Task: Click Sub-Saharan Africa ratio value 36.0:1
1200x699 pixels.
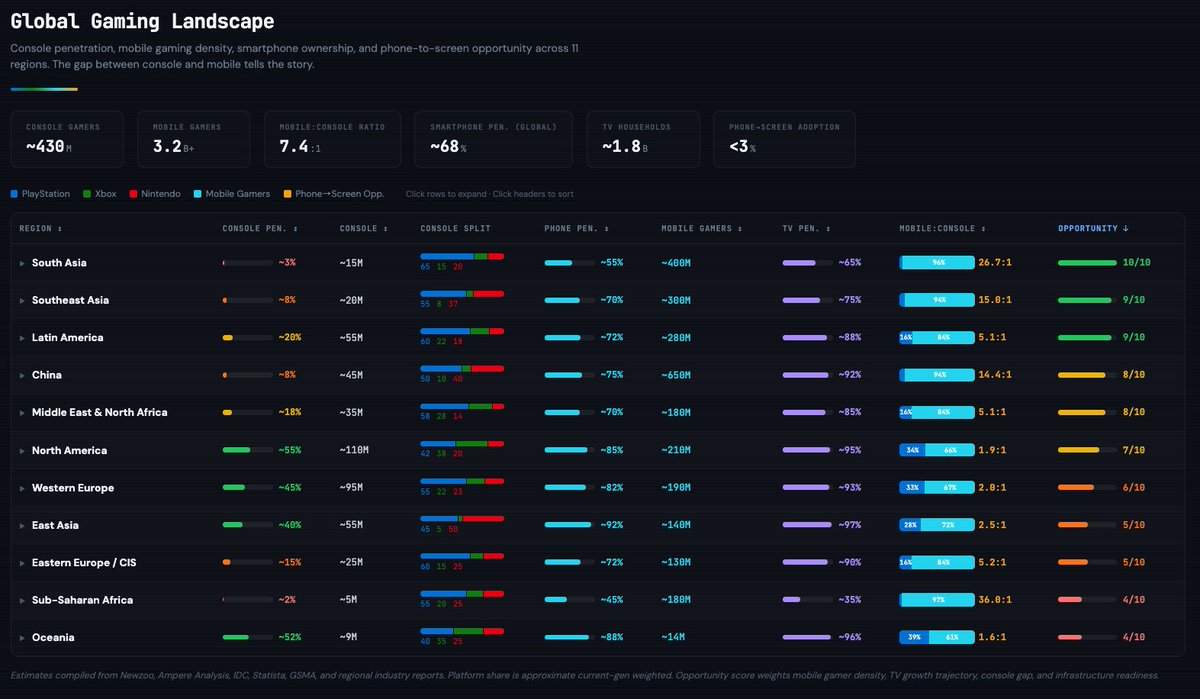Action: tap(996, 600)
